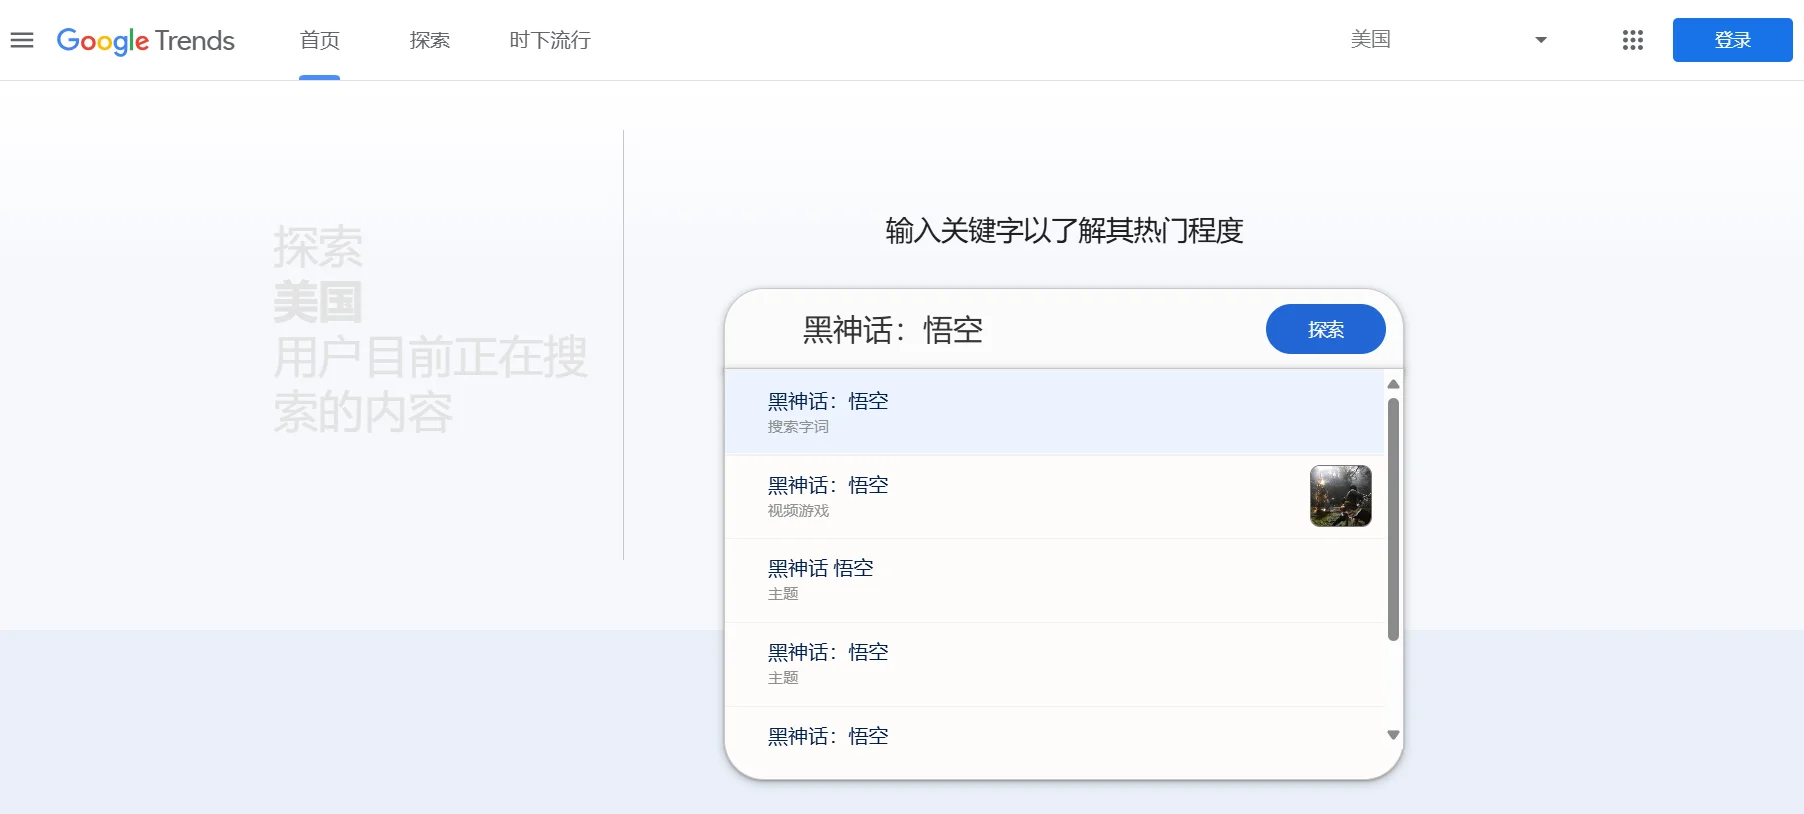Open the 时下流行 tab
This screenshot has height=814, width=1804.
click(550, 40)
